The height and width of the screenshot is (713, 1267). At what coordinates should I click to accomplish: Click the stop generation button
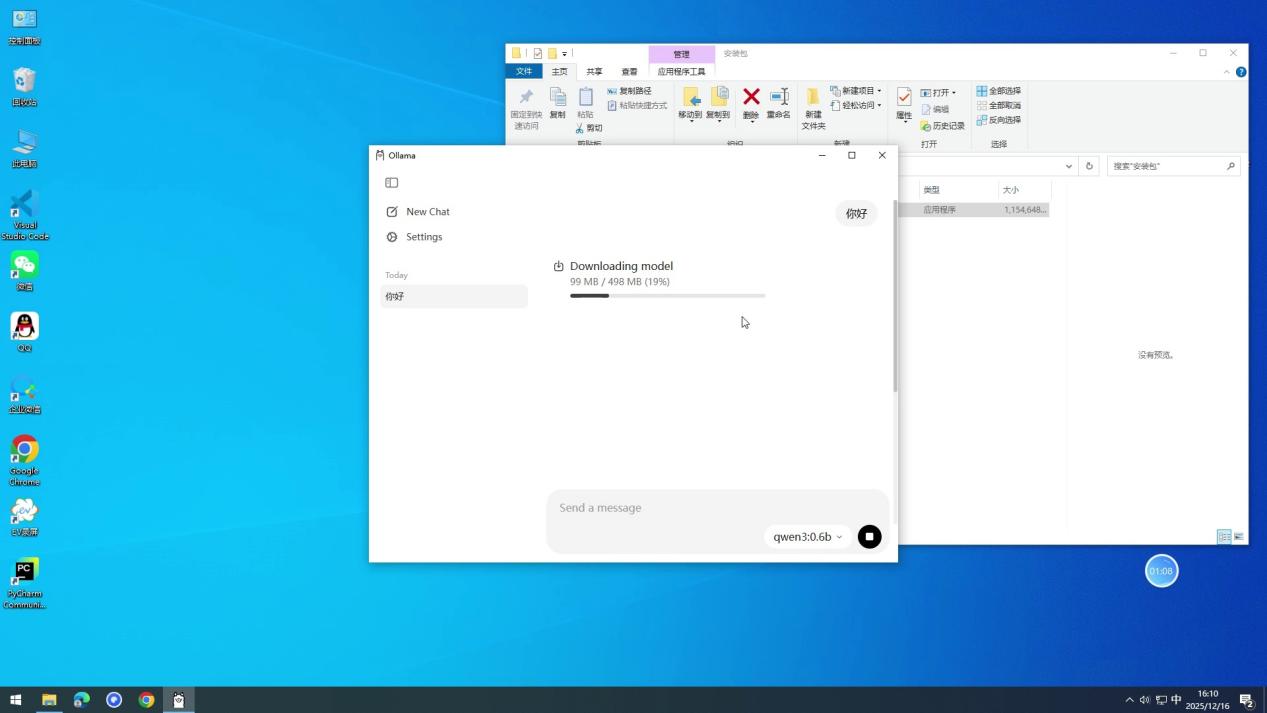tap(869, 537)
